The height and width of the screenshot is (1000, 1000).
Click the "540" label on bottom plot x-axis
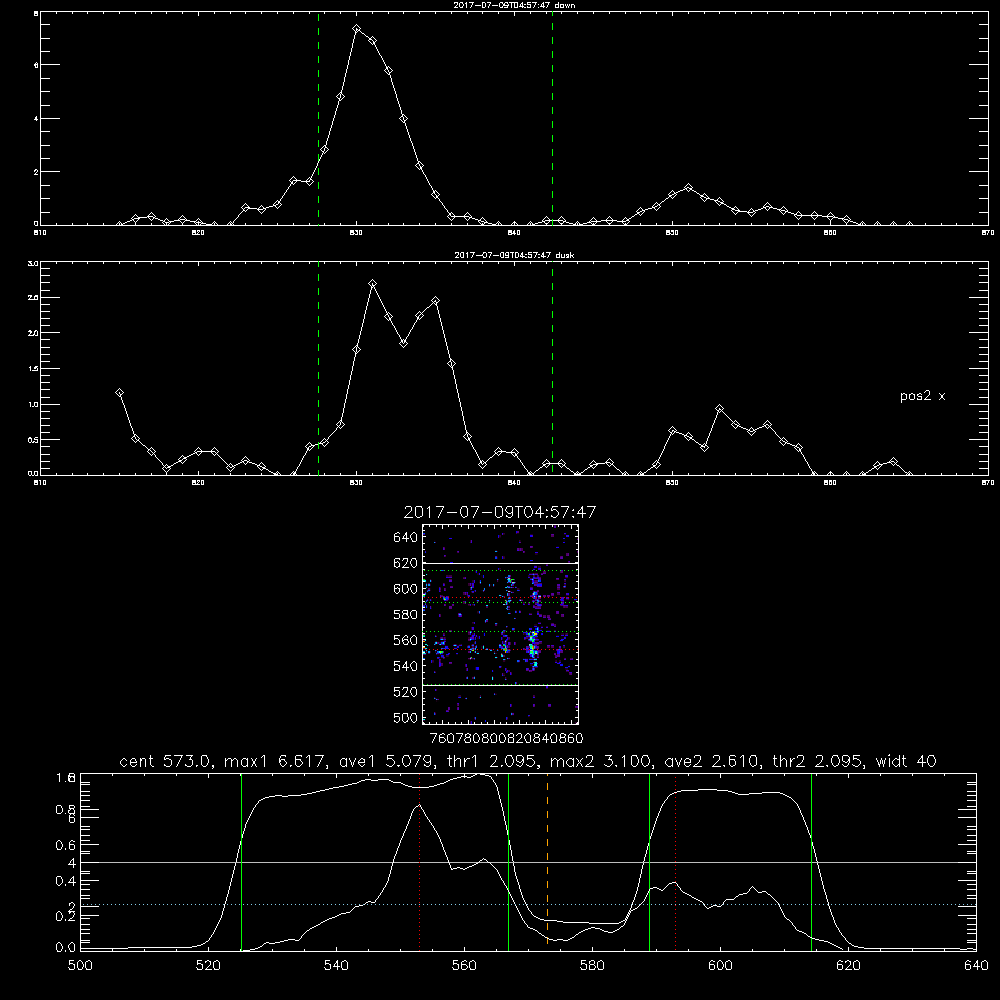[x=336, y=966]
